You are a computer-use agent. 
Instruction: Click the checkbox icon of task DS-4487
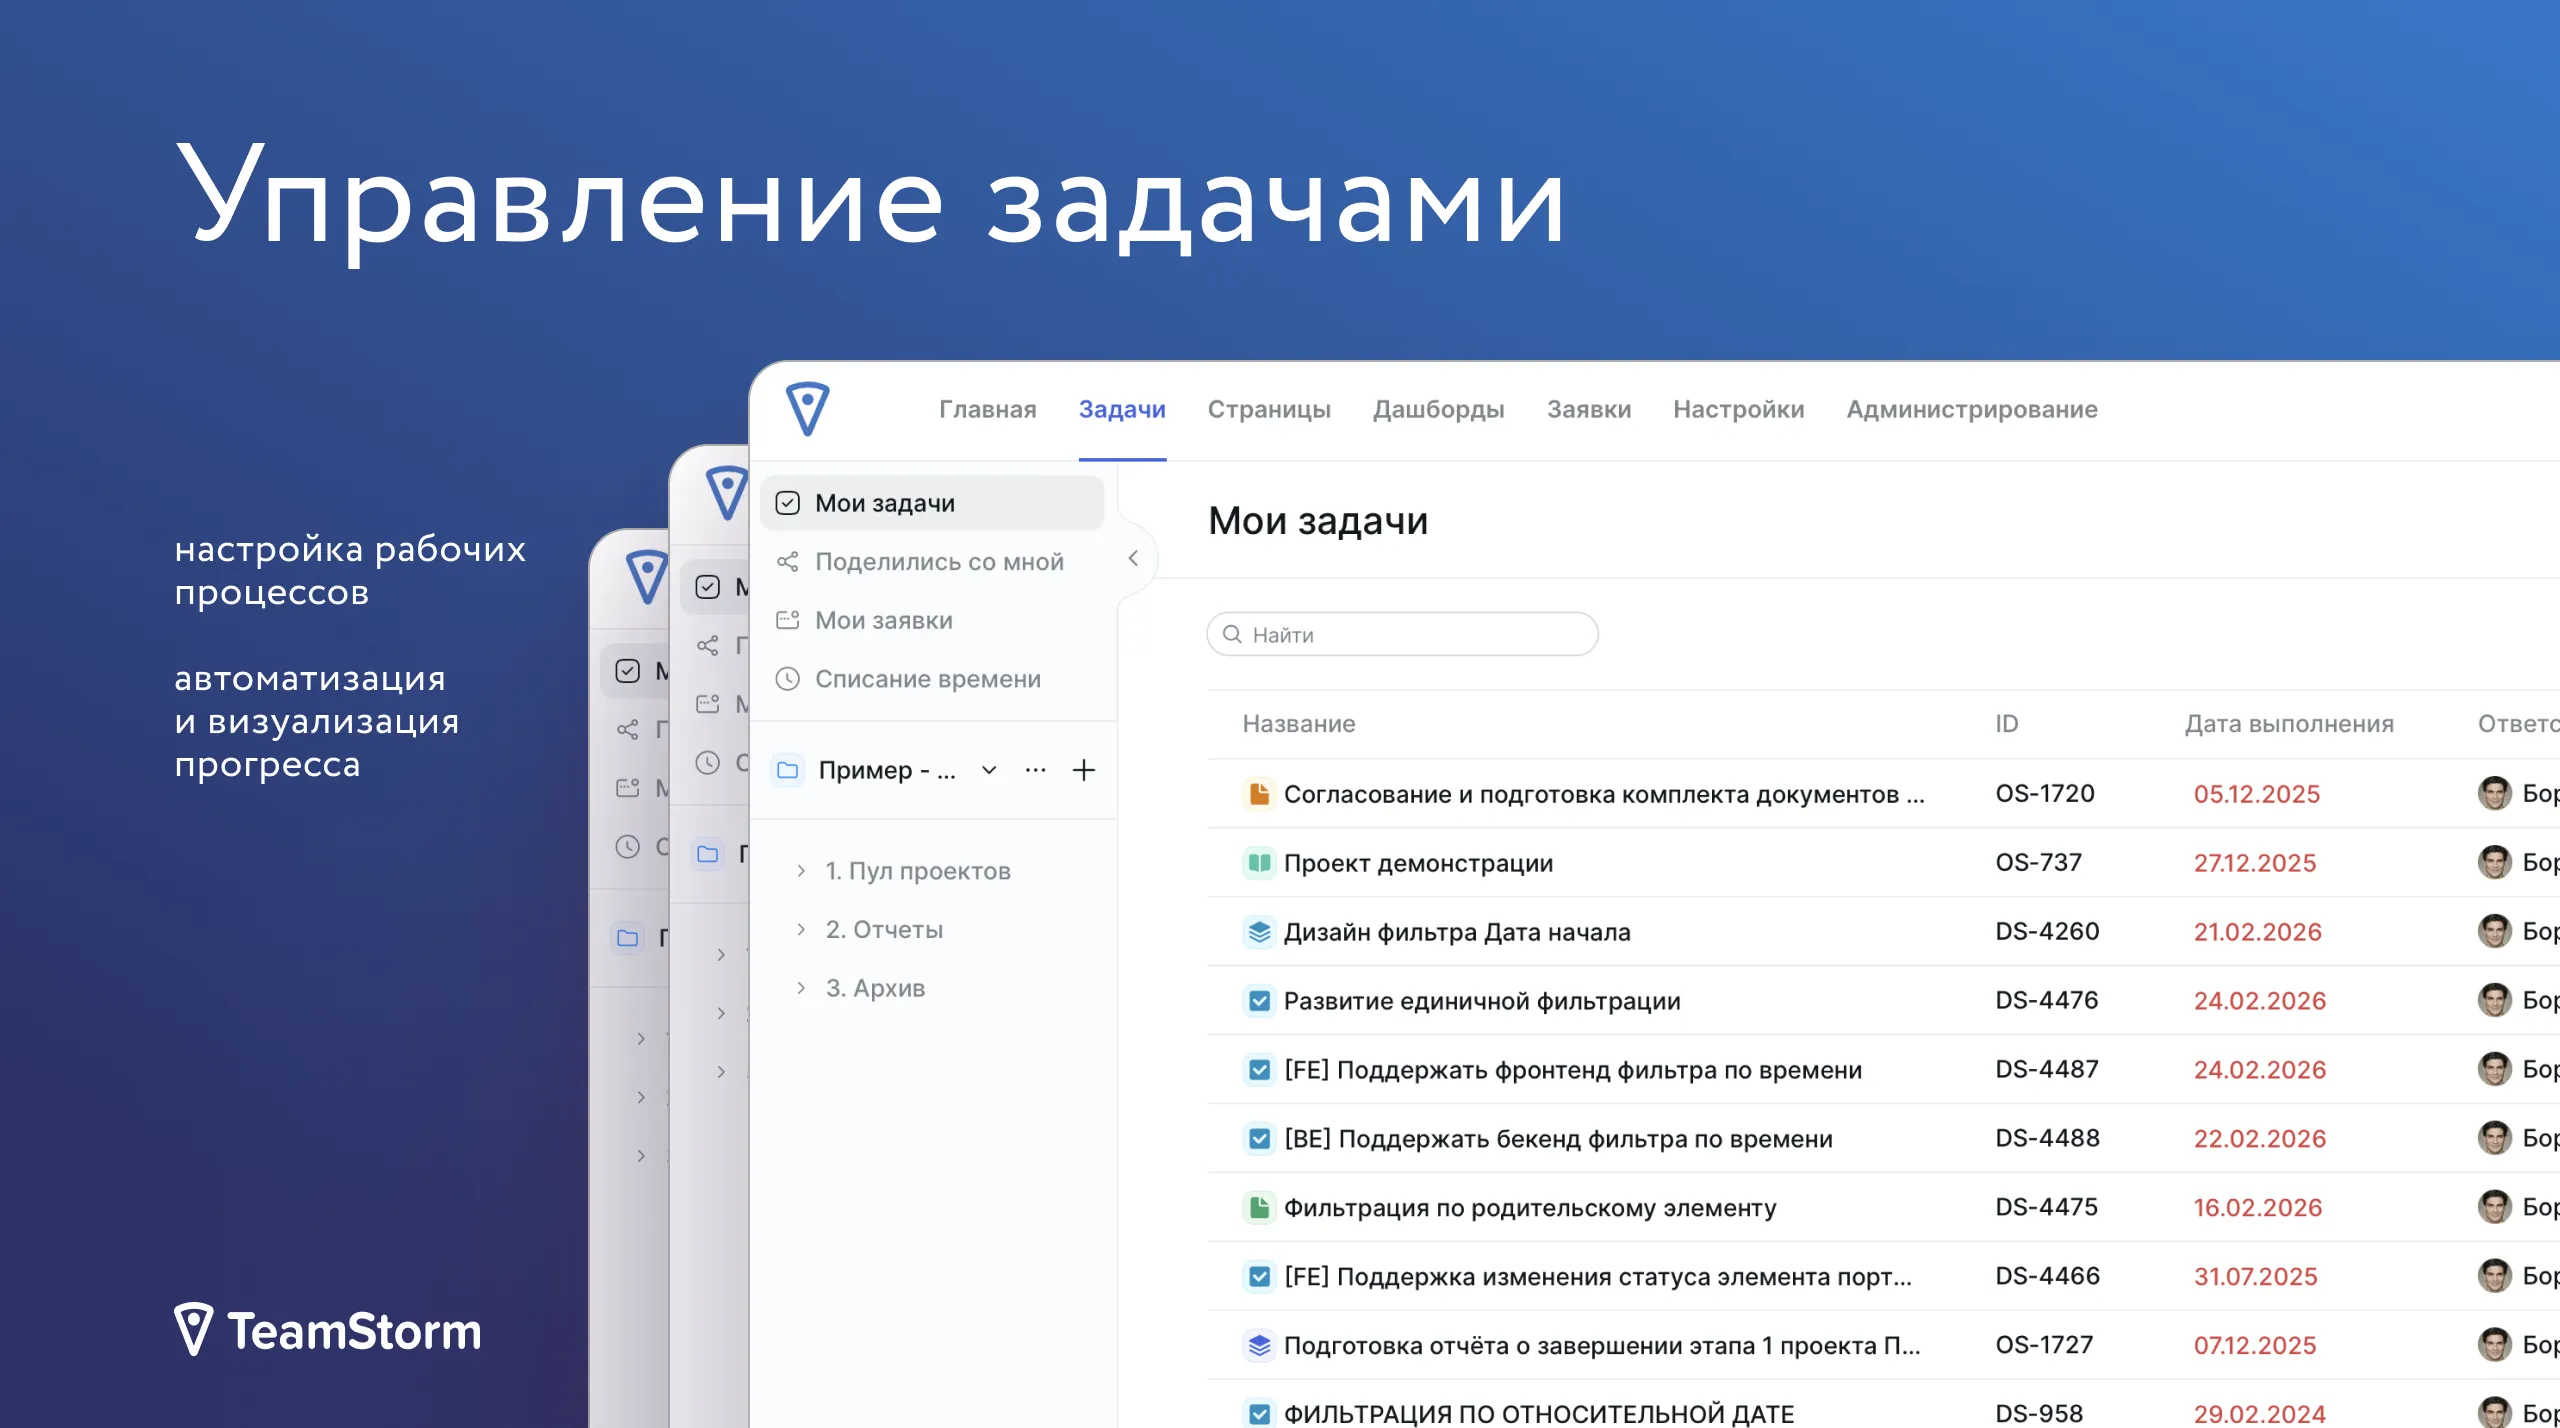pyautogui.click(x=1258, y=1068)
